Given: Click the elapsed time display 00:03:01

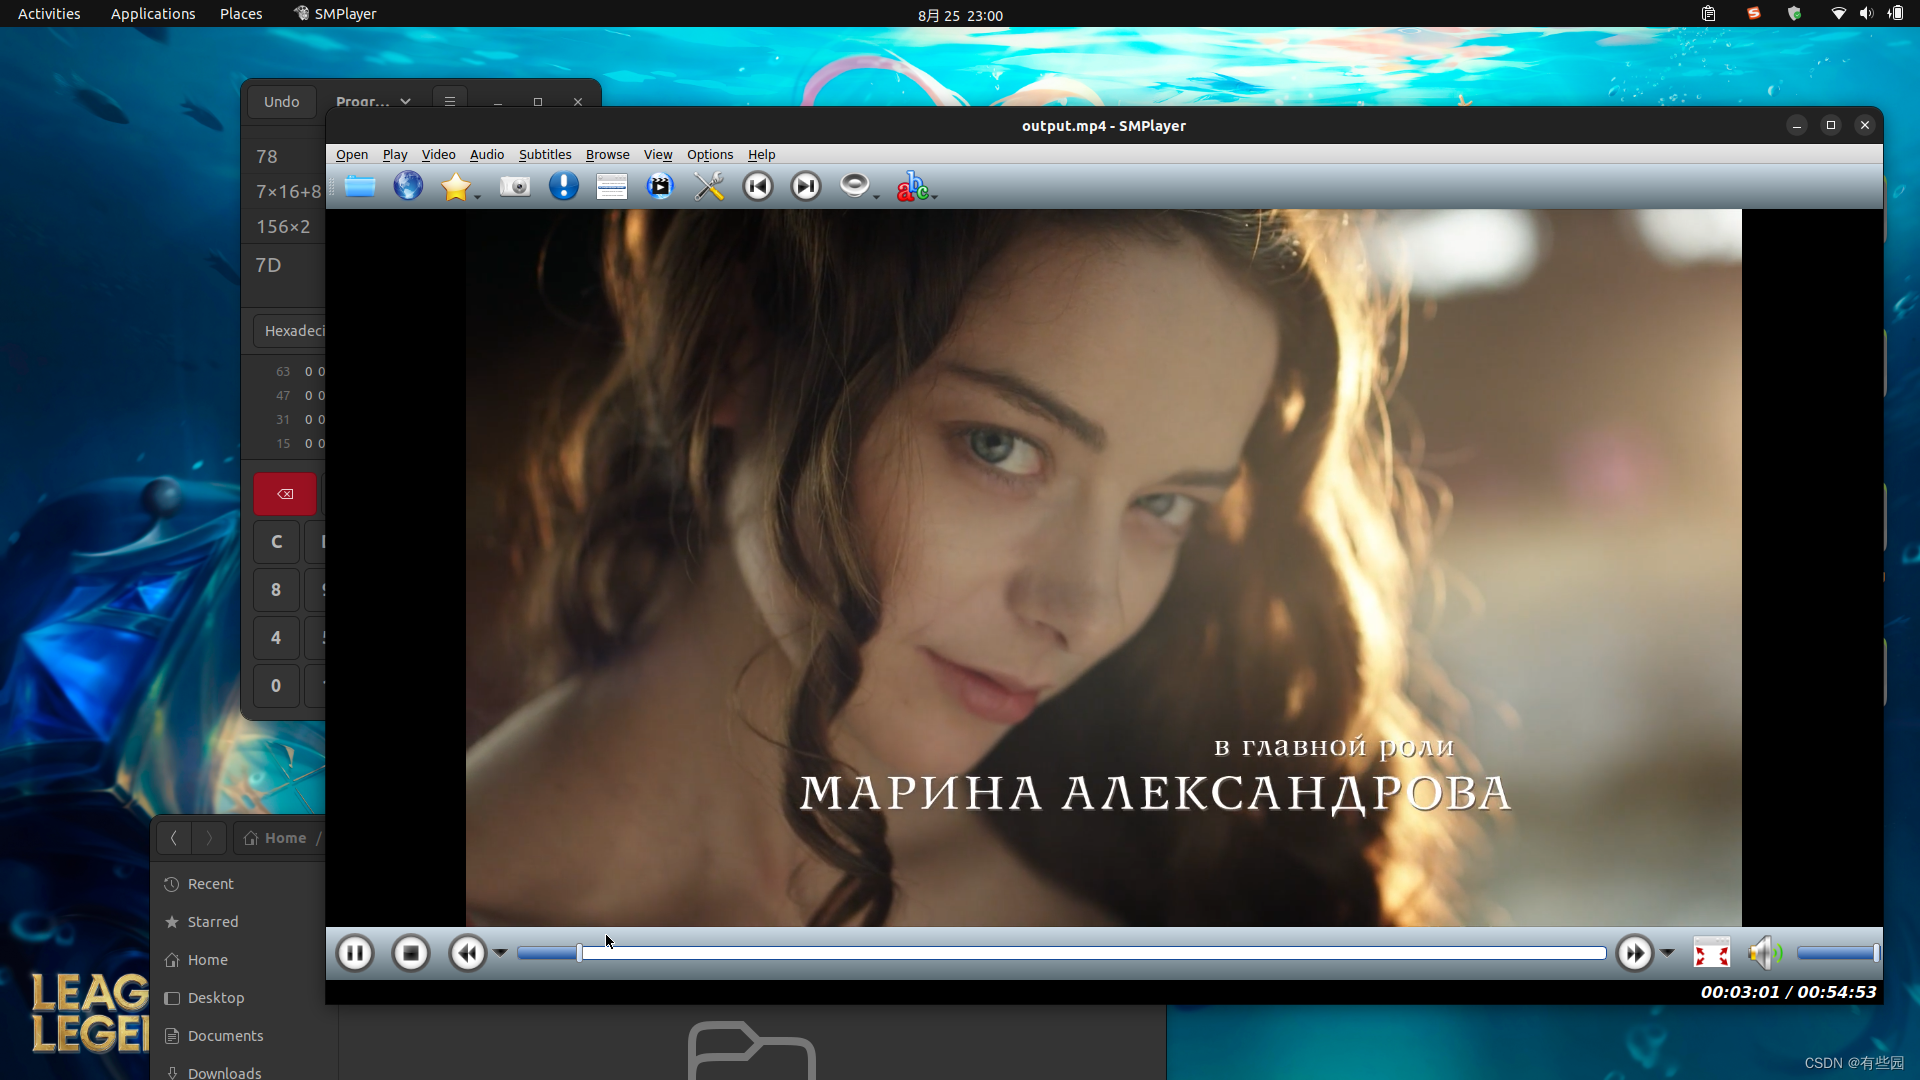Looking at the screenshot, I should coord(1740,992).
